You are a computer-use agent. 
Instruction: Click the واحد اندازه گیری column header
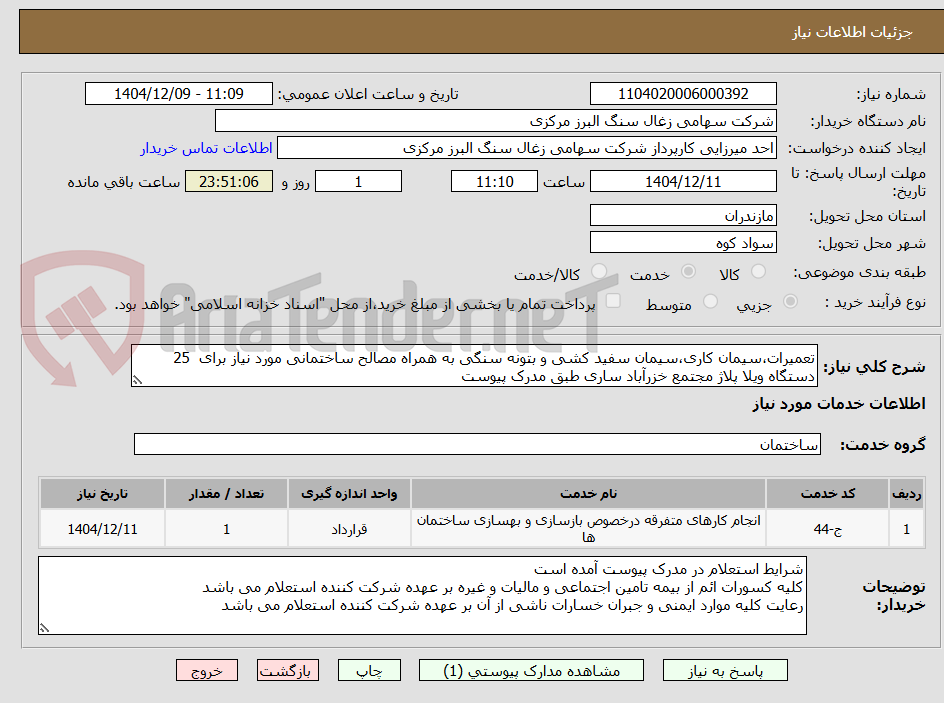349,494
